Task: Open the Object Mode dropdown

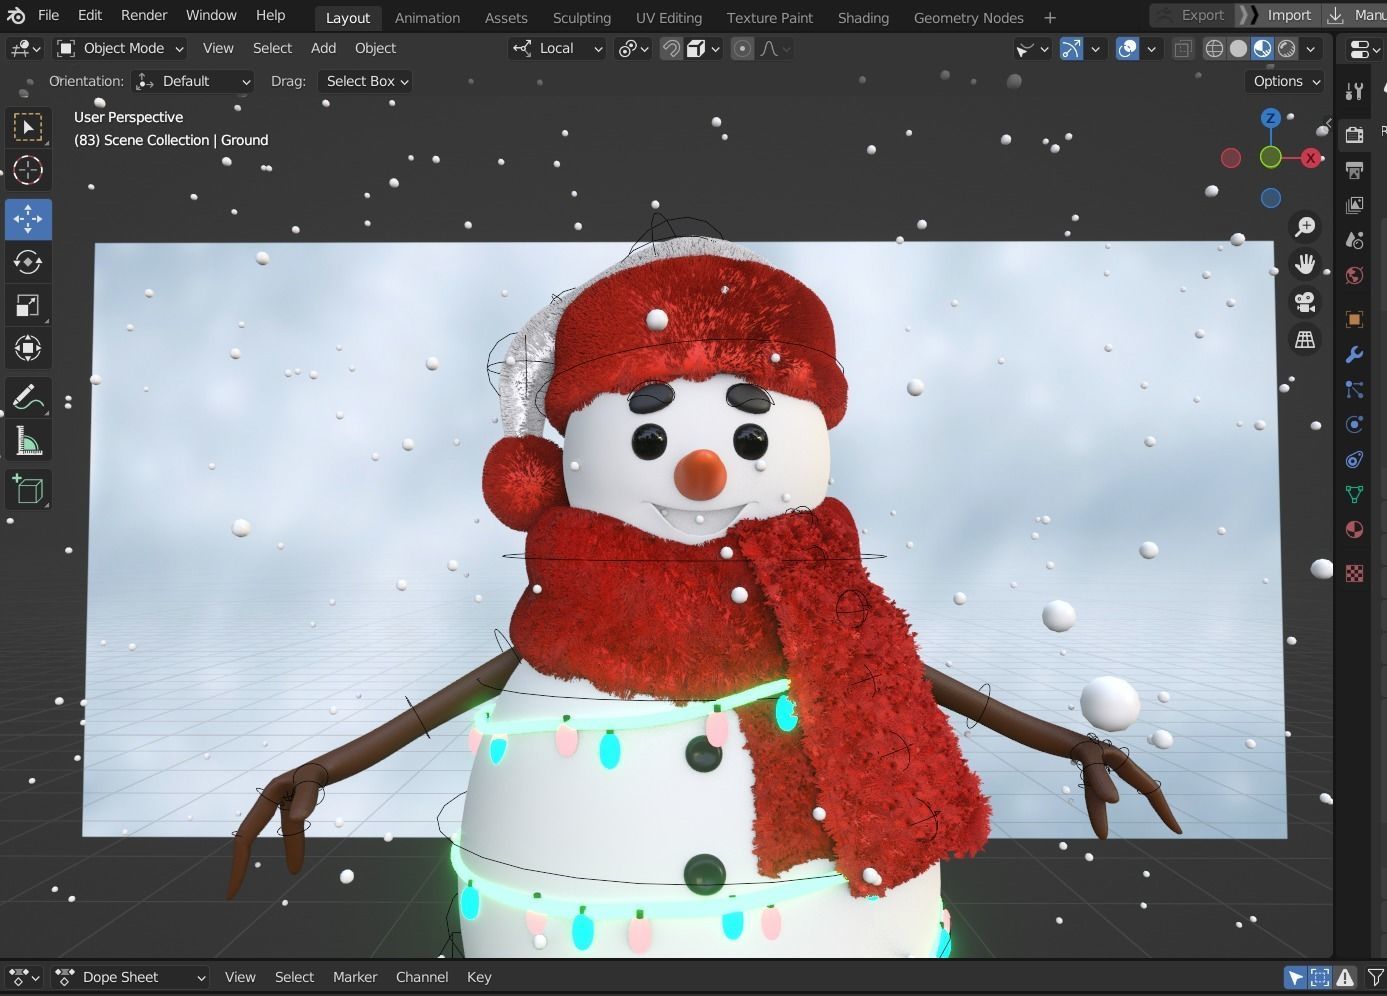Action: 121,48
